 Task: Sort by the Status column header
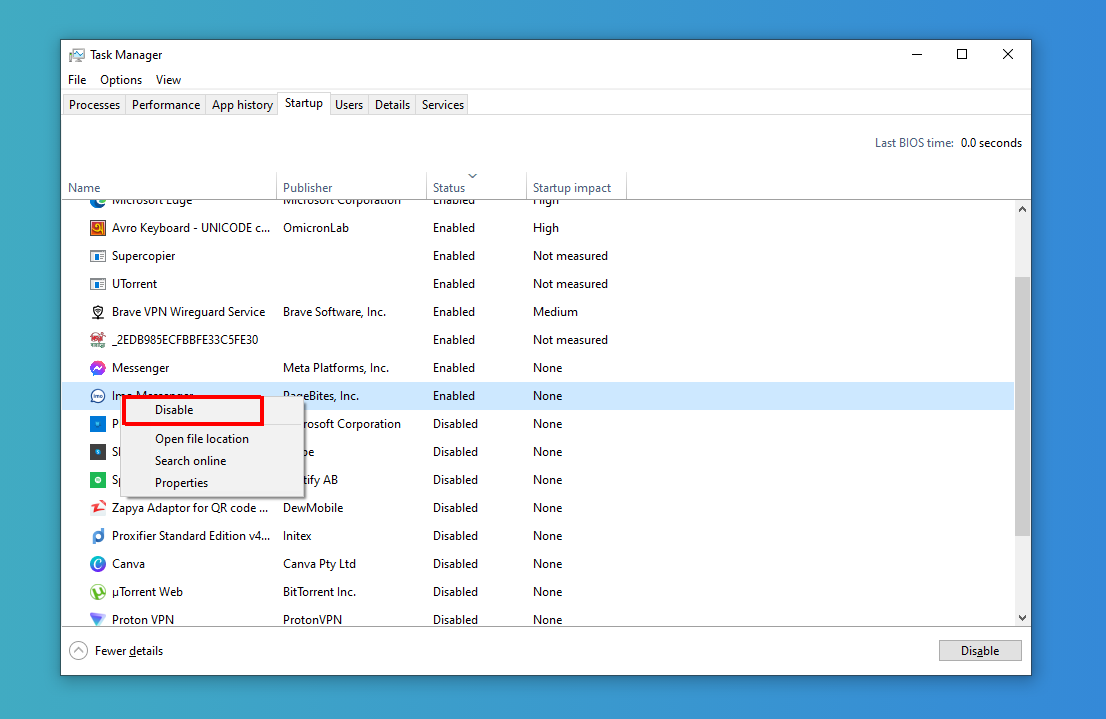click(476, 188)
